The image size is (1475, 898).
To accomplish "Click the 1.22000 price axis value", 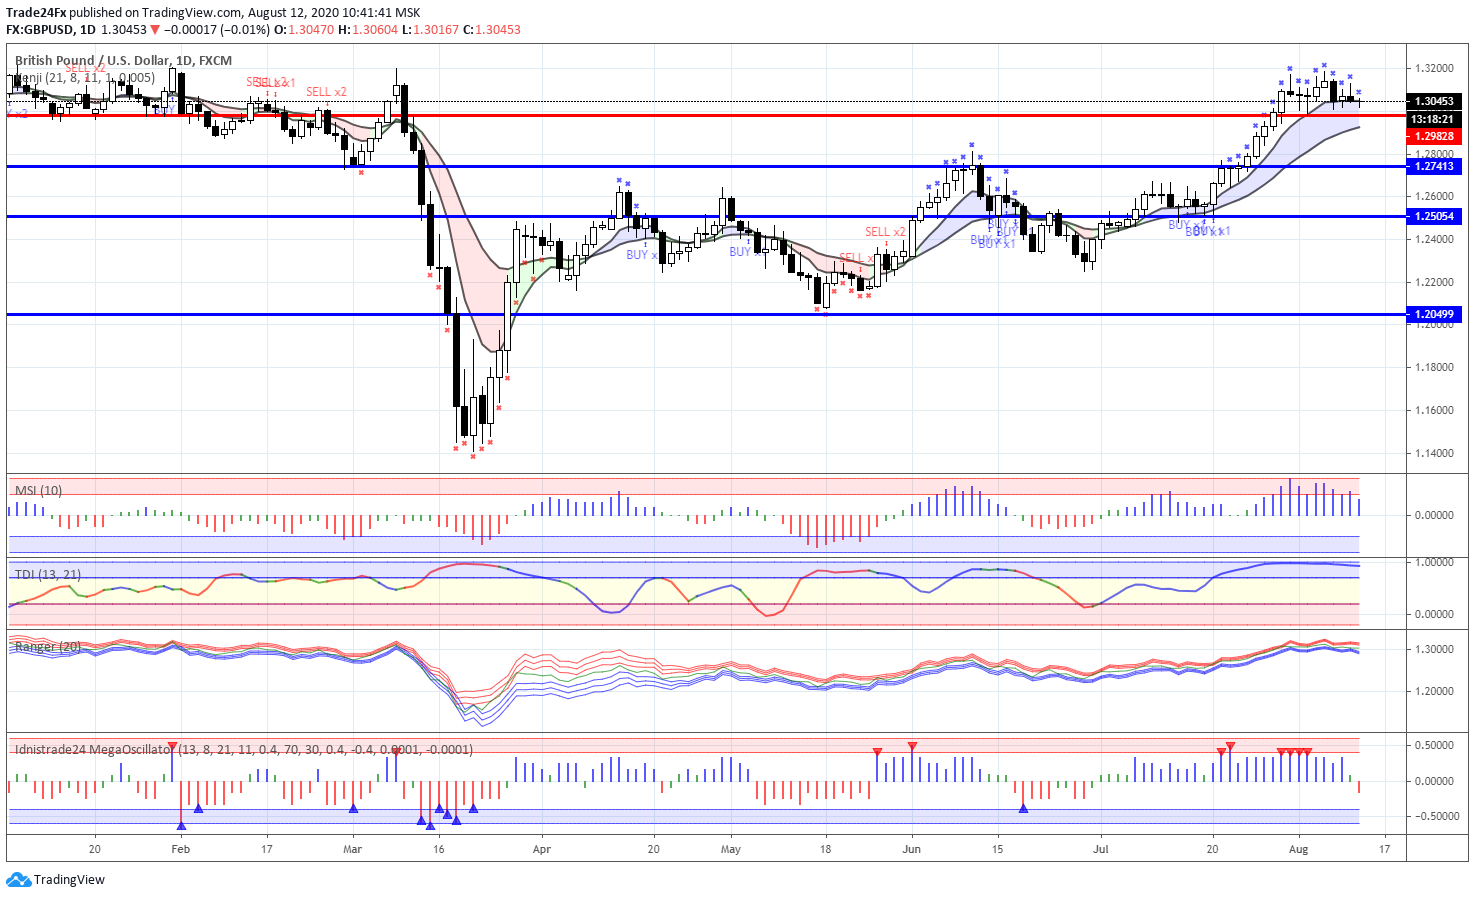I will click(1434, 282).
